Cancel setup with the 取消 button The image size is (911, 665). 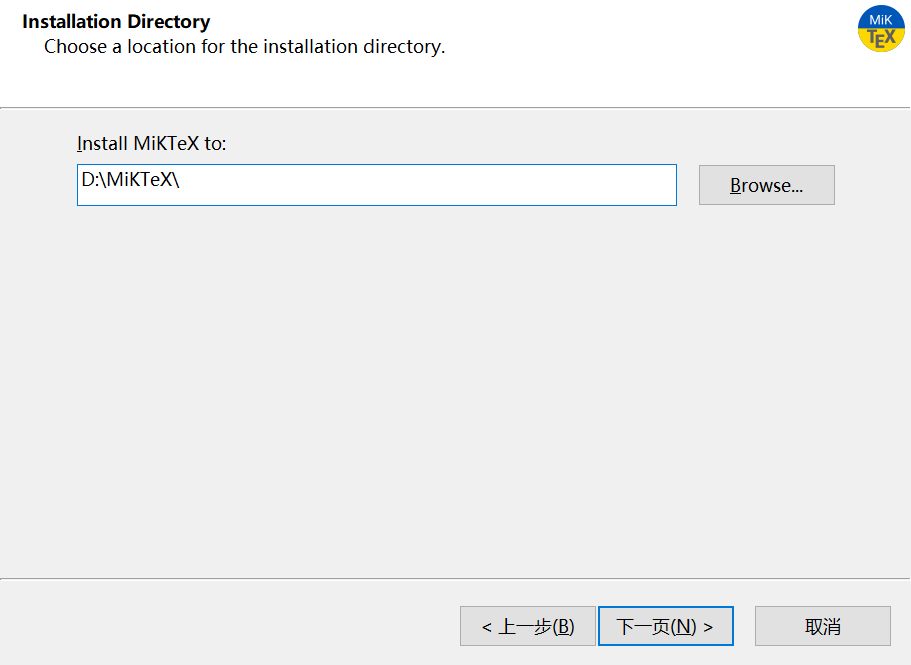823,626
